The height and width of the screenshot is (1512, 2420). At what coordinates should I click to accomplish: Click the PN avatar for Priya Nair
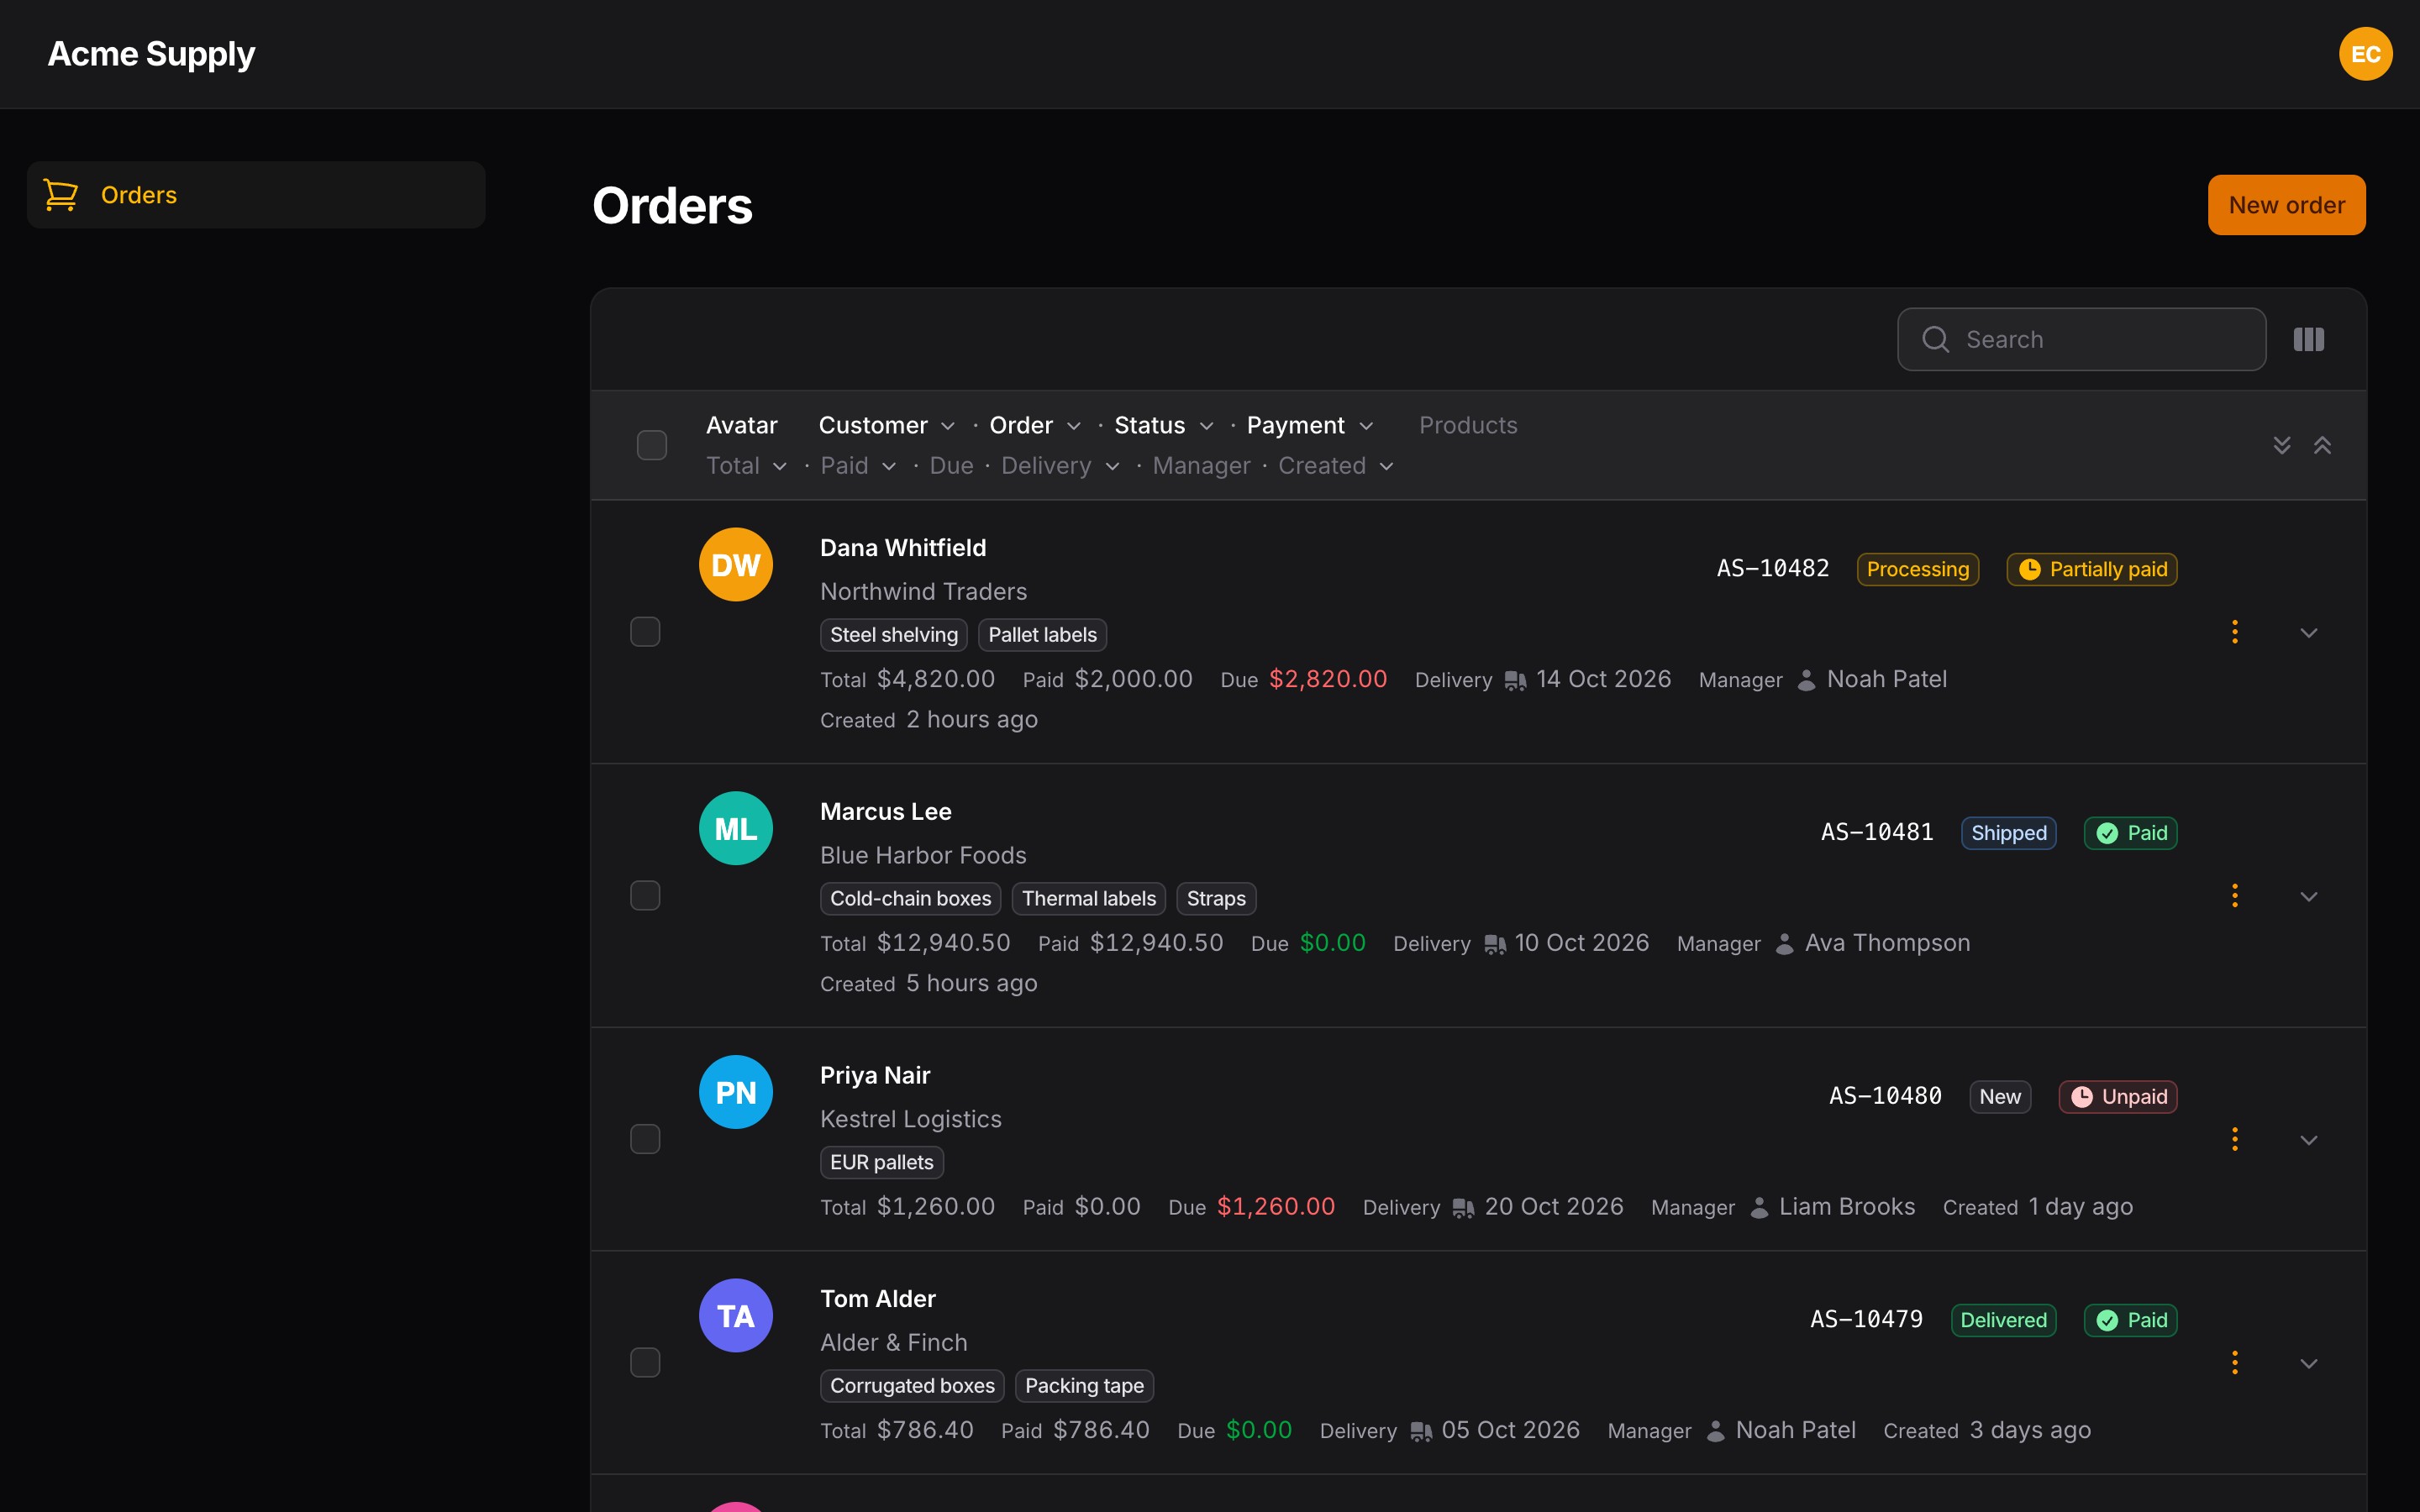click(x=736, y=1093)
